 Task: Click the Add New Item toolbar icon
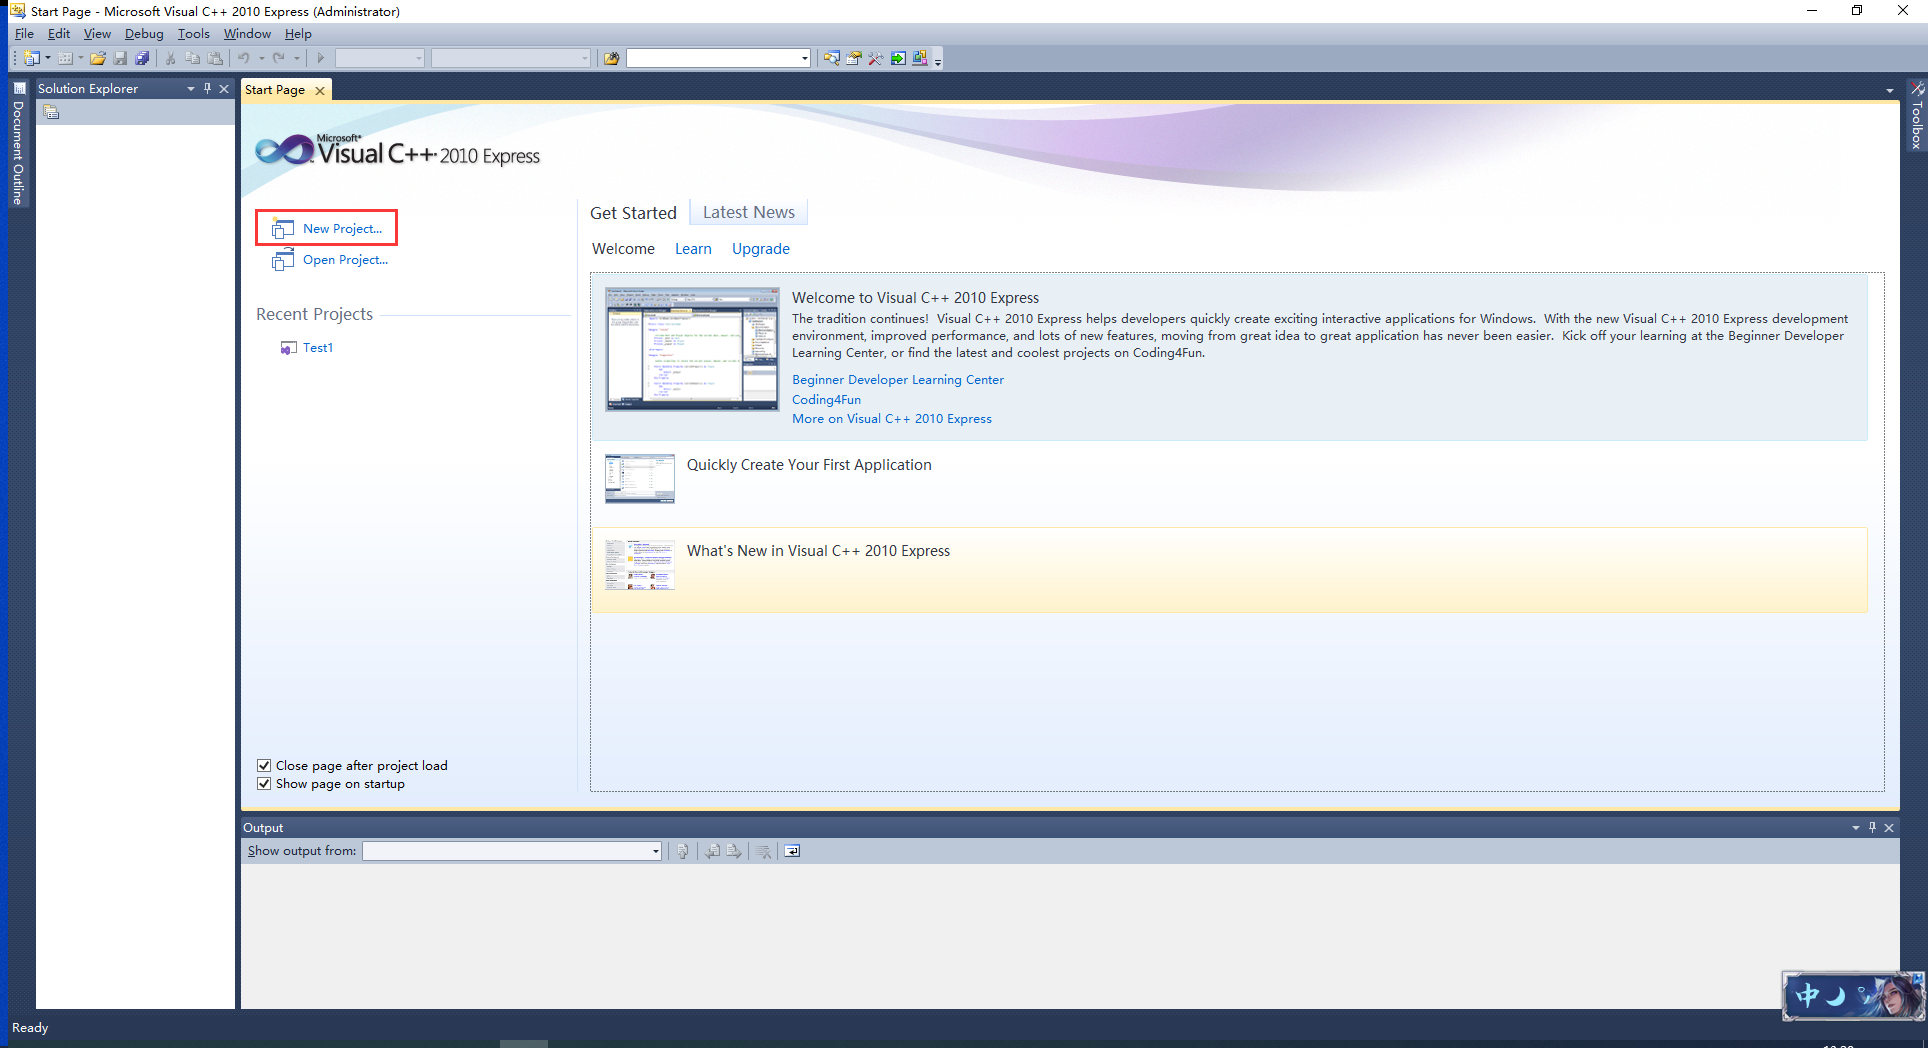[x=65, y=58]
